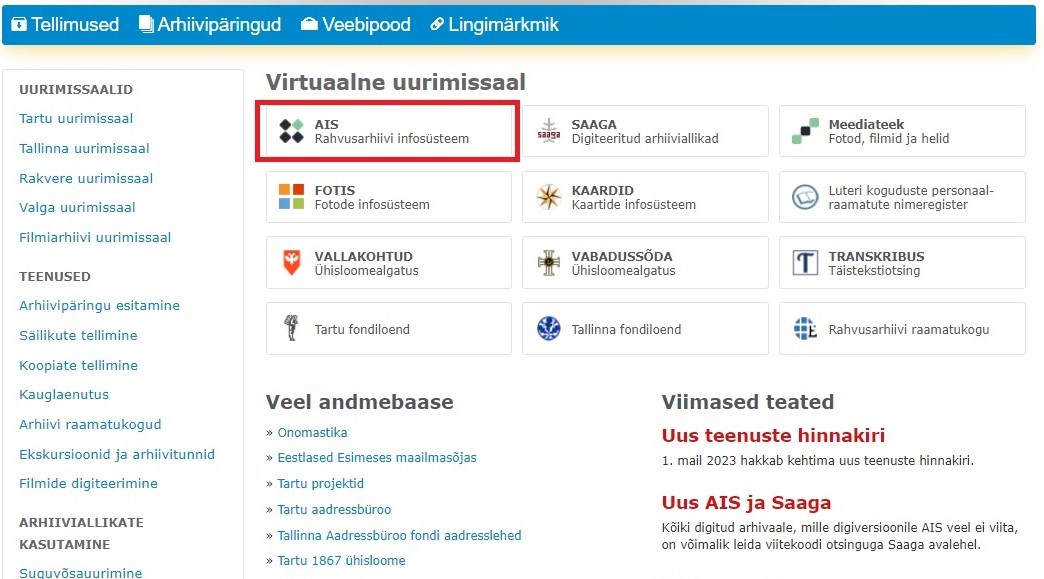Open Veebipood in the top navigation
Screen dimensions: 1044x579
pos(356,25)
